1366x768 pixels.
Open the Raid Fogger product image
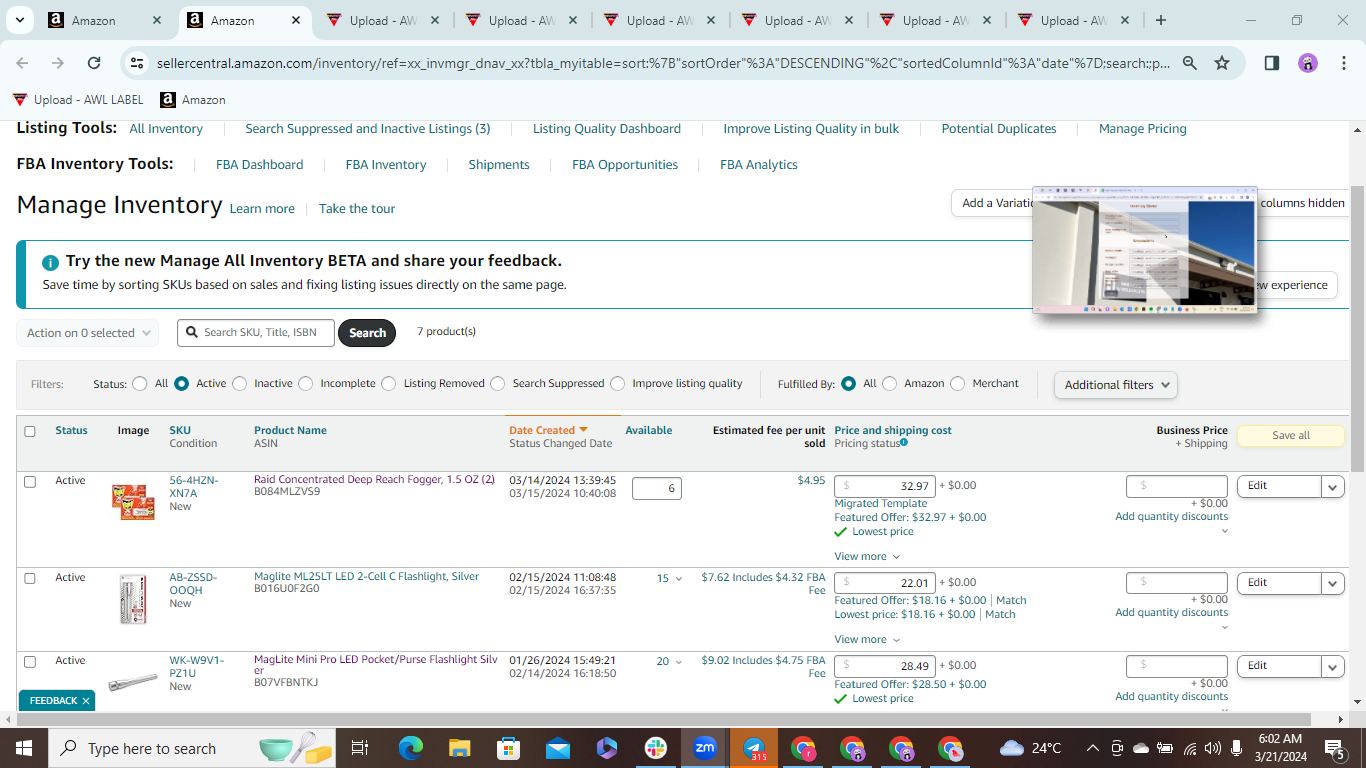[133, 501]
